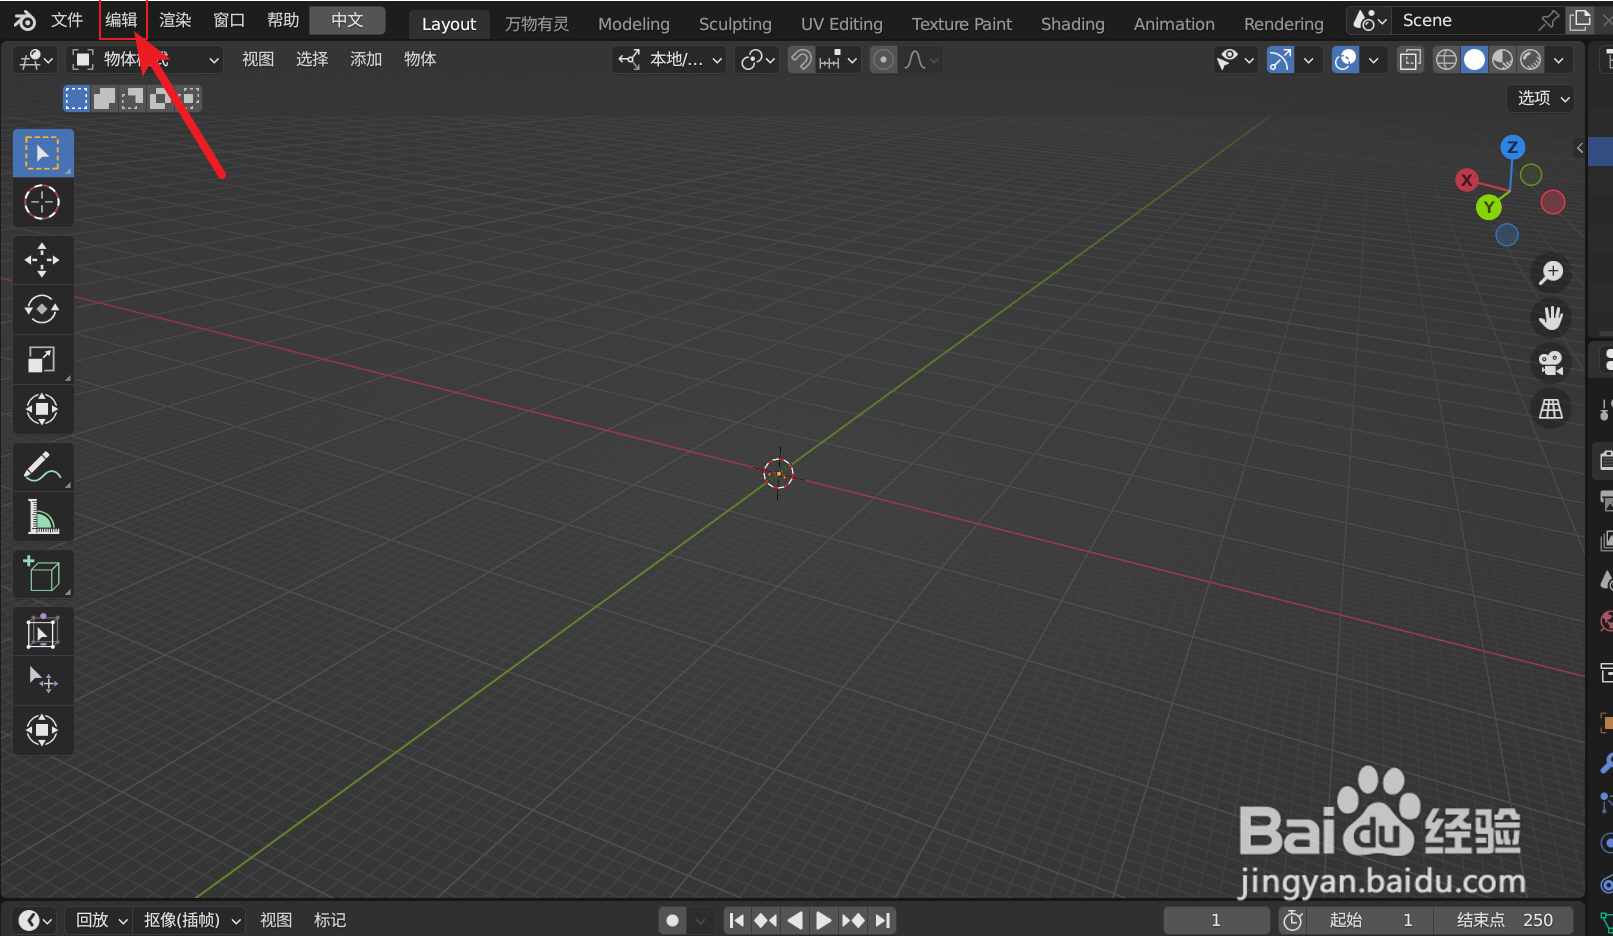Open editor type dropdown in viewport header

(x=37, y=60)
